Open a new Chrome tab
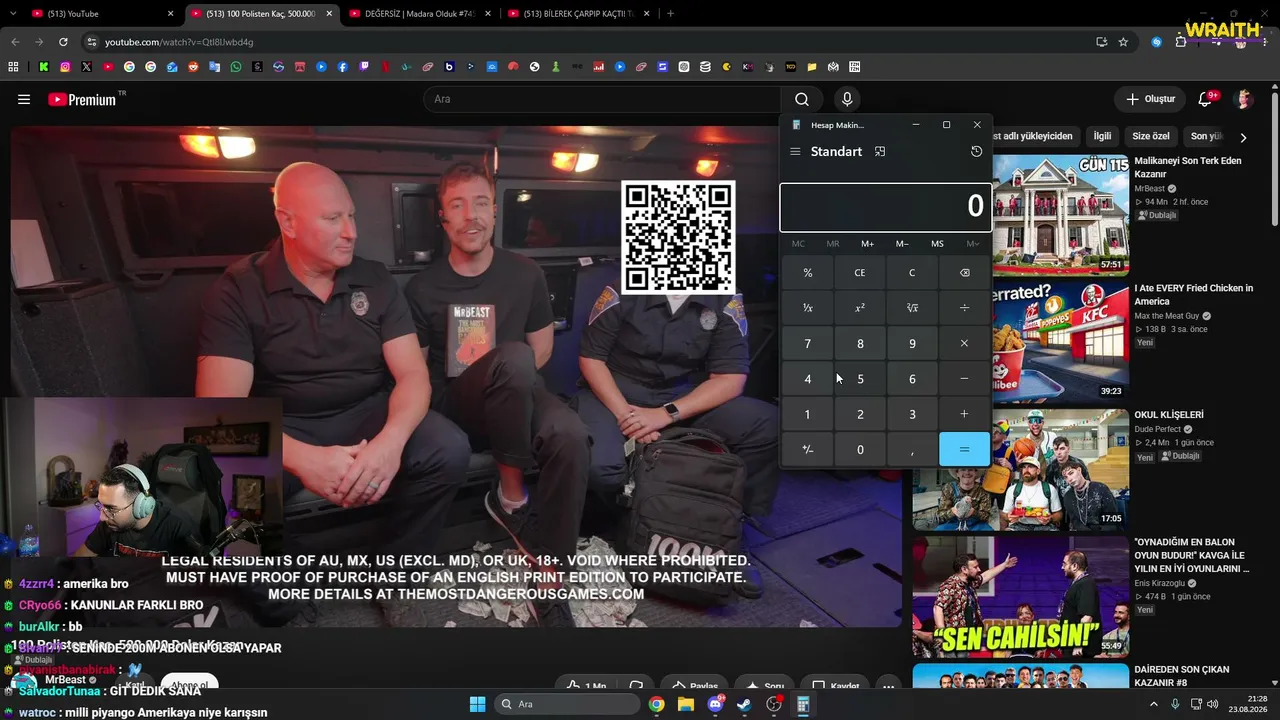 [670, 14]
